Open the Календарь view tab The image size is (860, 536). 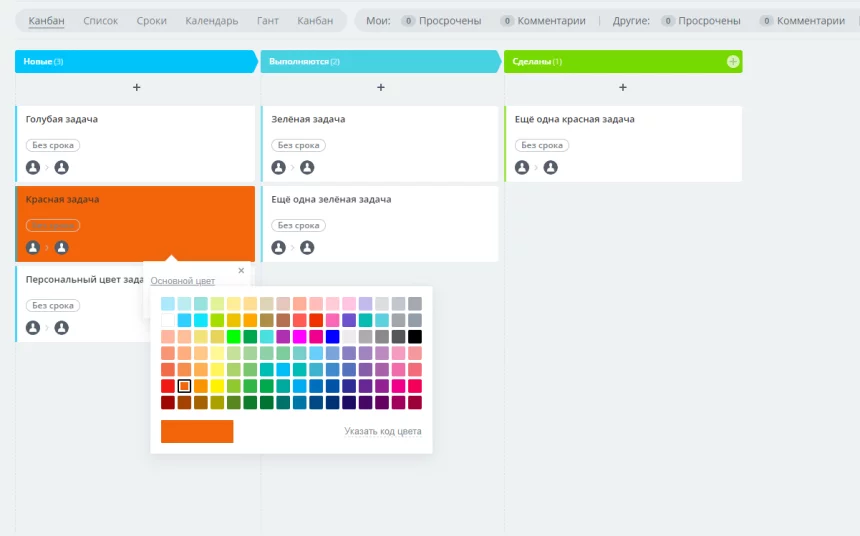211,21
